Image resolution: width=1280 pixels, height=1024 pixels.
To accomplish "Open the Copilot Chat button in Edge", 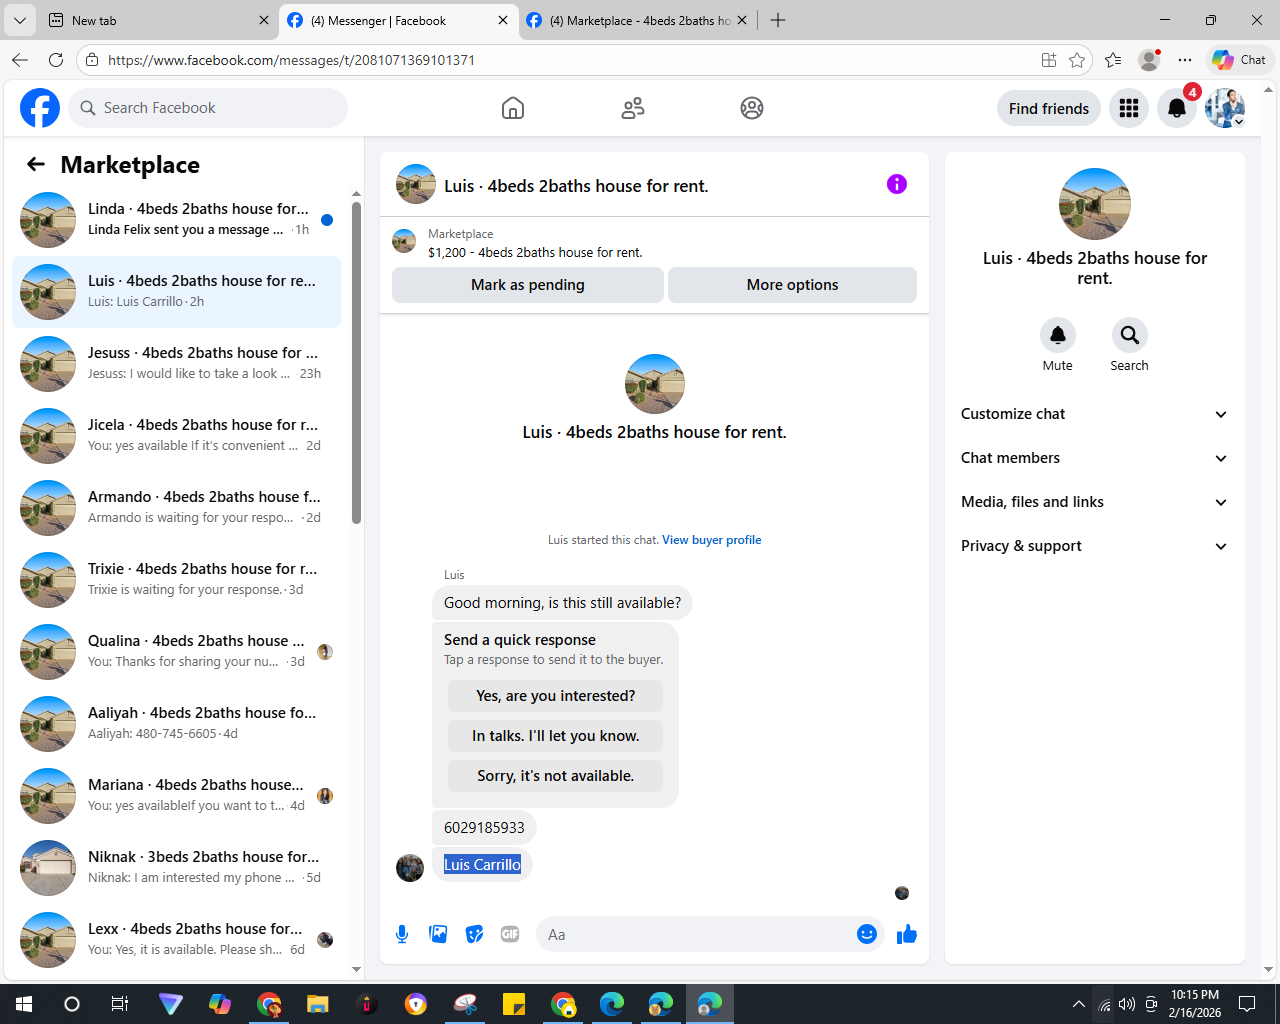I will pos(1240,60).
